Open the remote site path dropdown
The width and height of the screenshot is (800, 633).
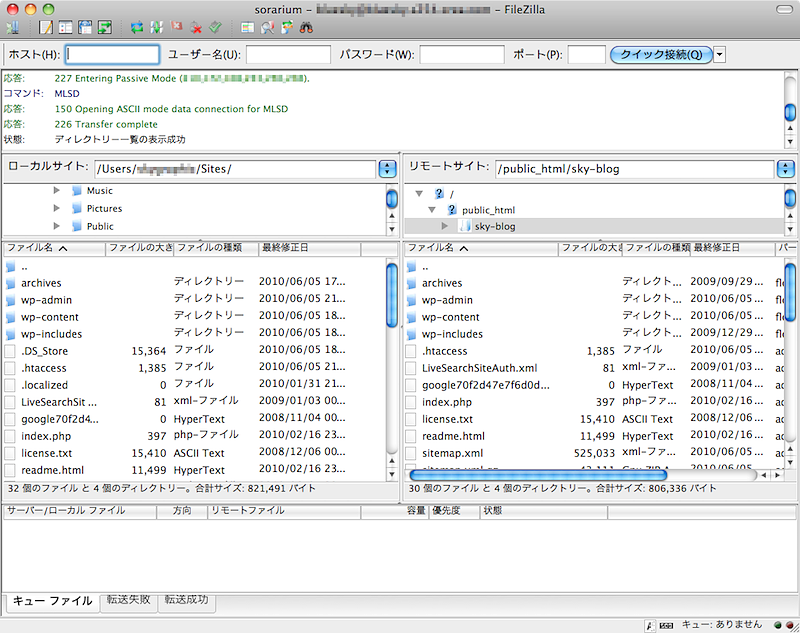tap(786, 169)
